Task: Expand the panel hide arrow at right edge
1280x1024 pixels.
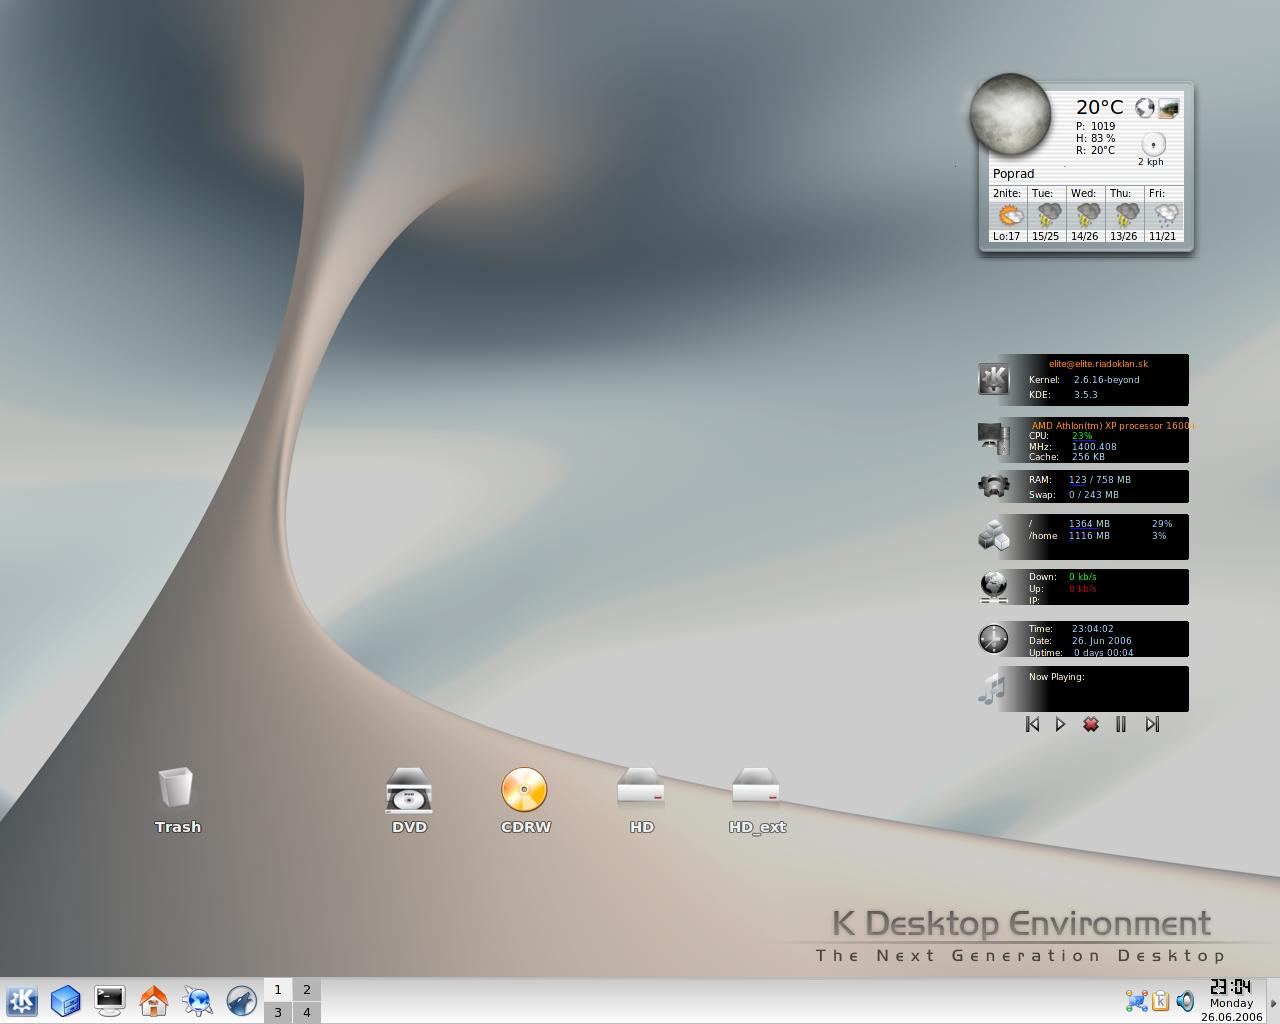Action: click(x=1273, y=1002)
